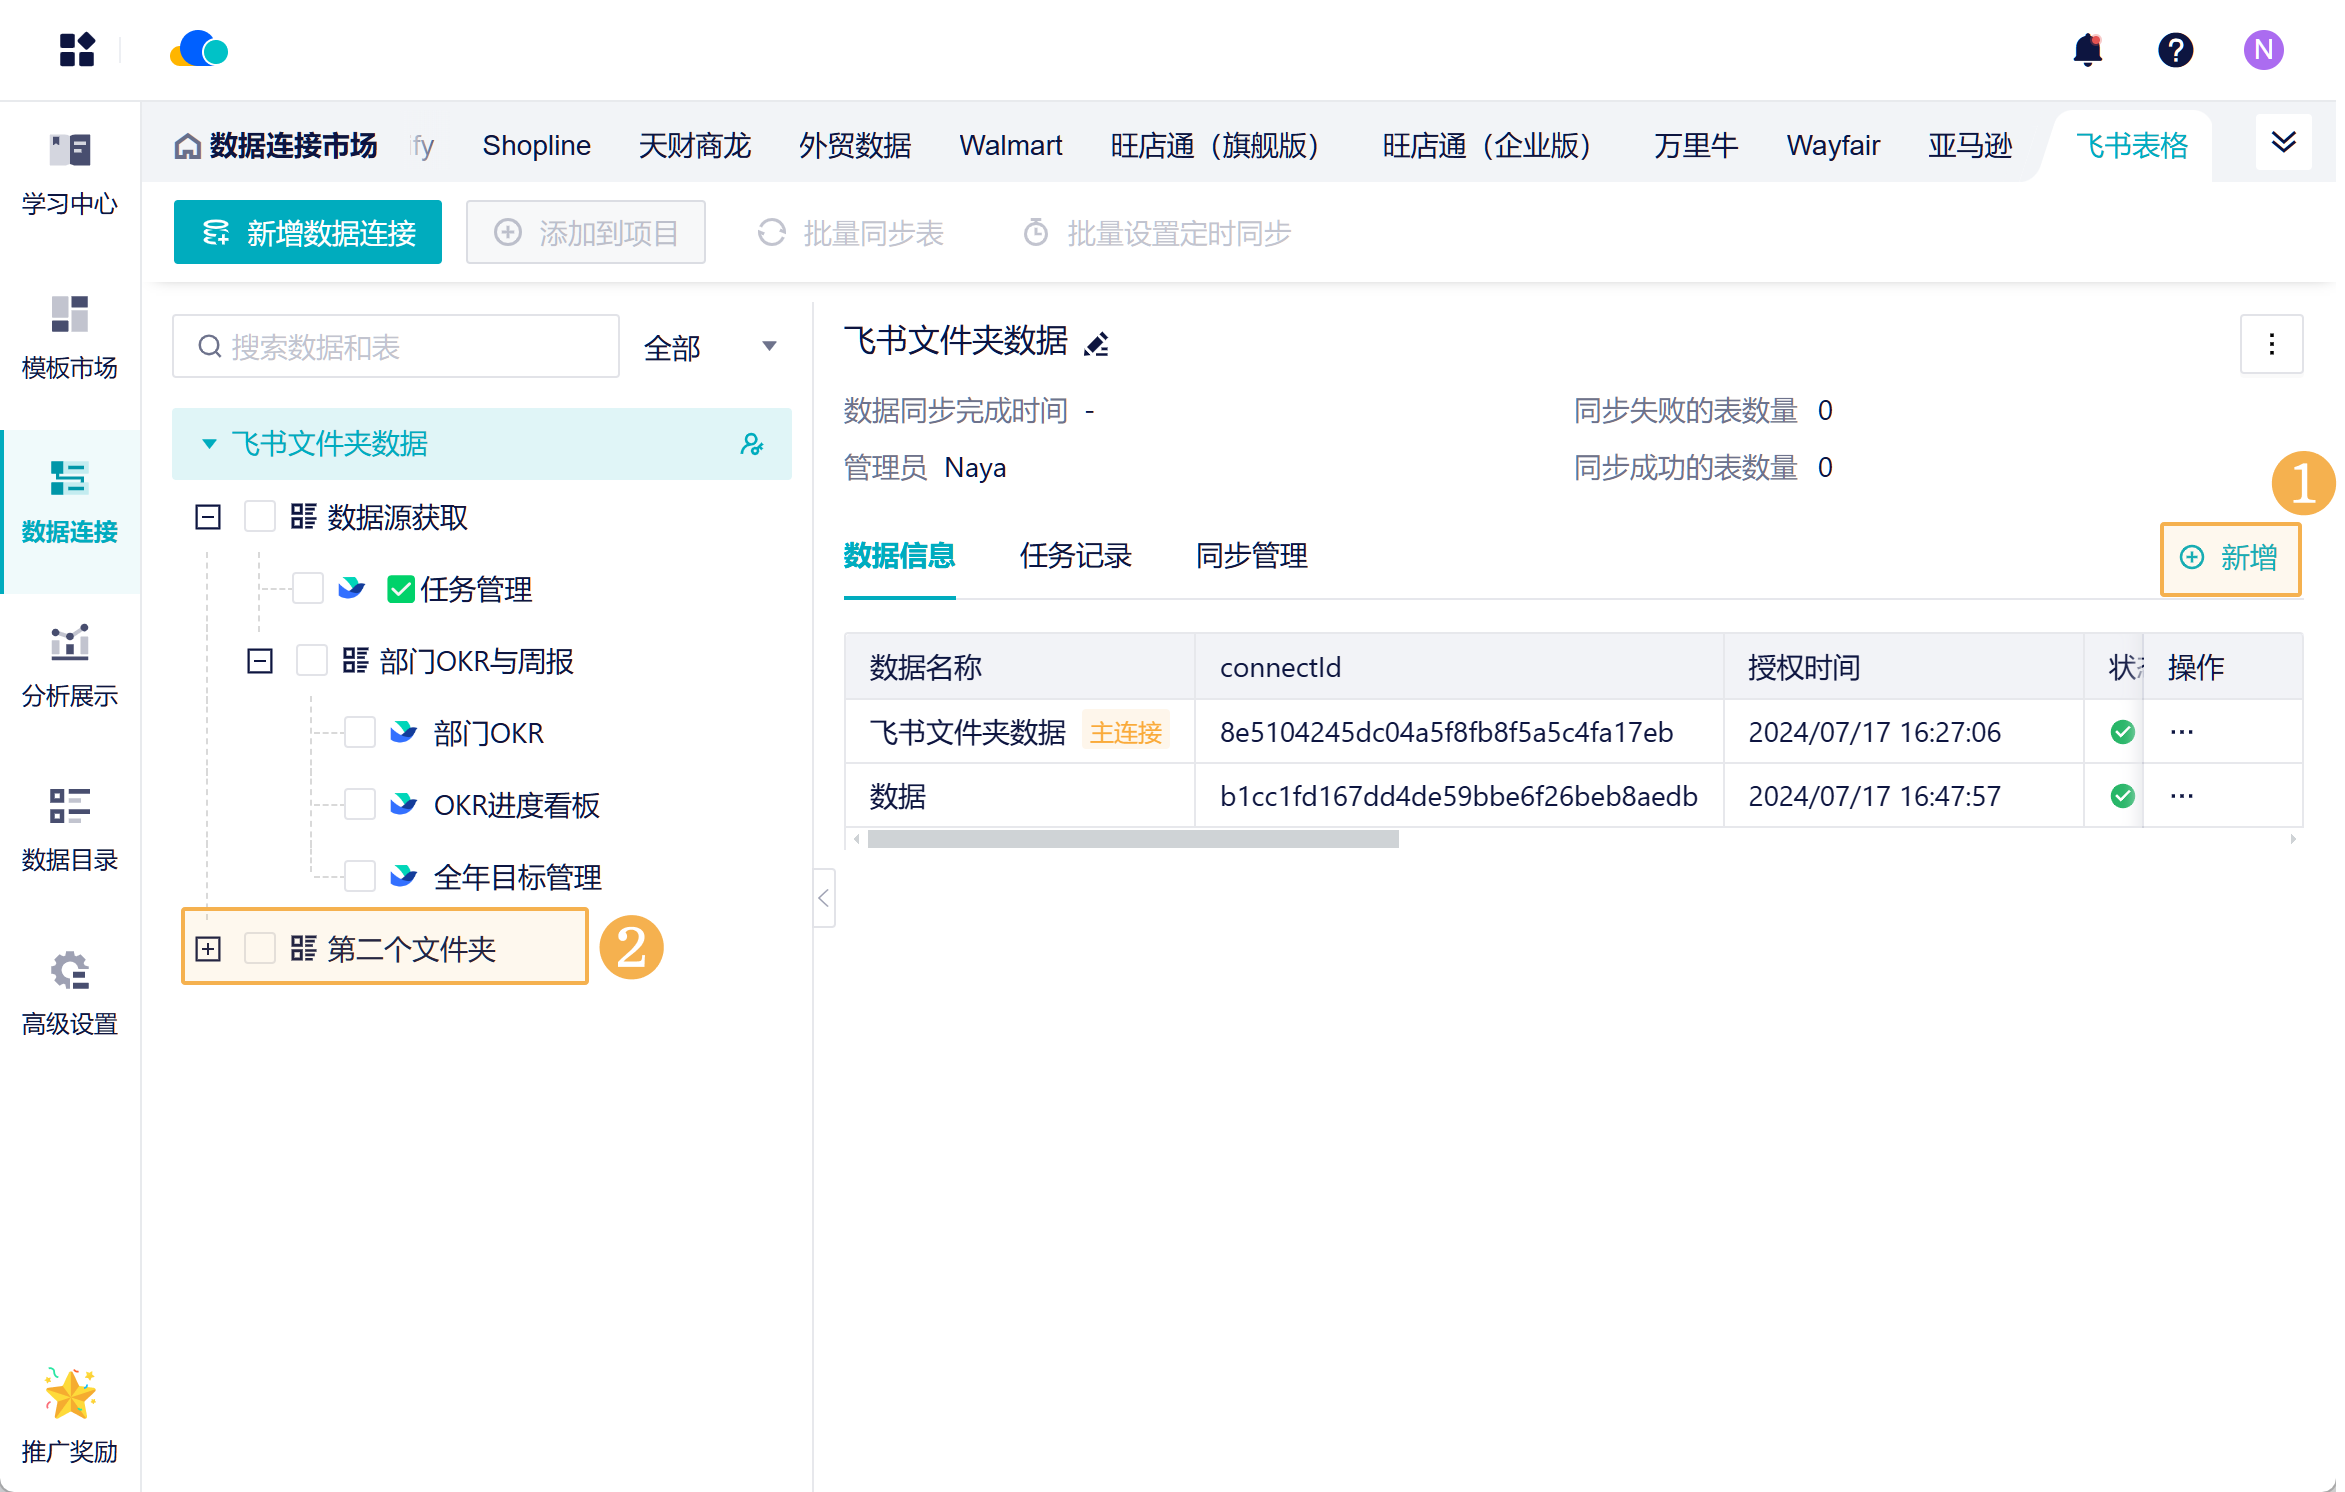Open the three-dot more menu of the detail panel
The height and width of the screenshot is (1492, 2345).
point(2271,344)
